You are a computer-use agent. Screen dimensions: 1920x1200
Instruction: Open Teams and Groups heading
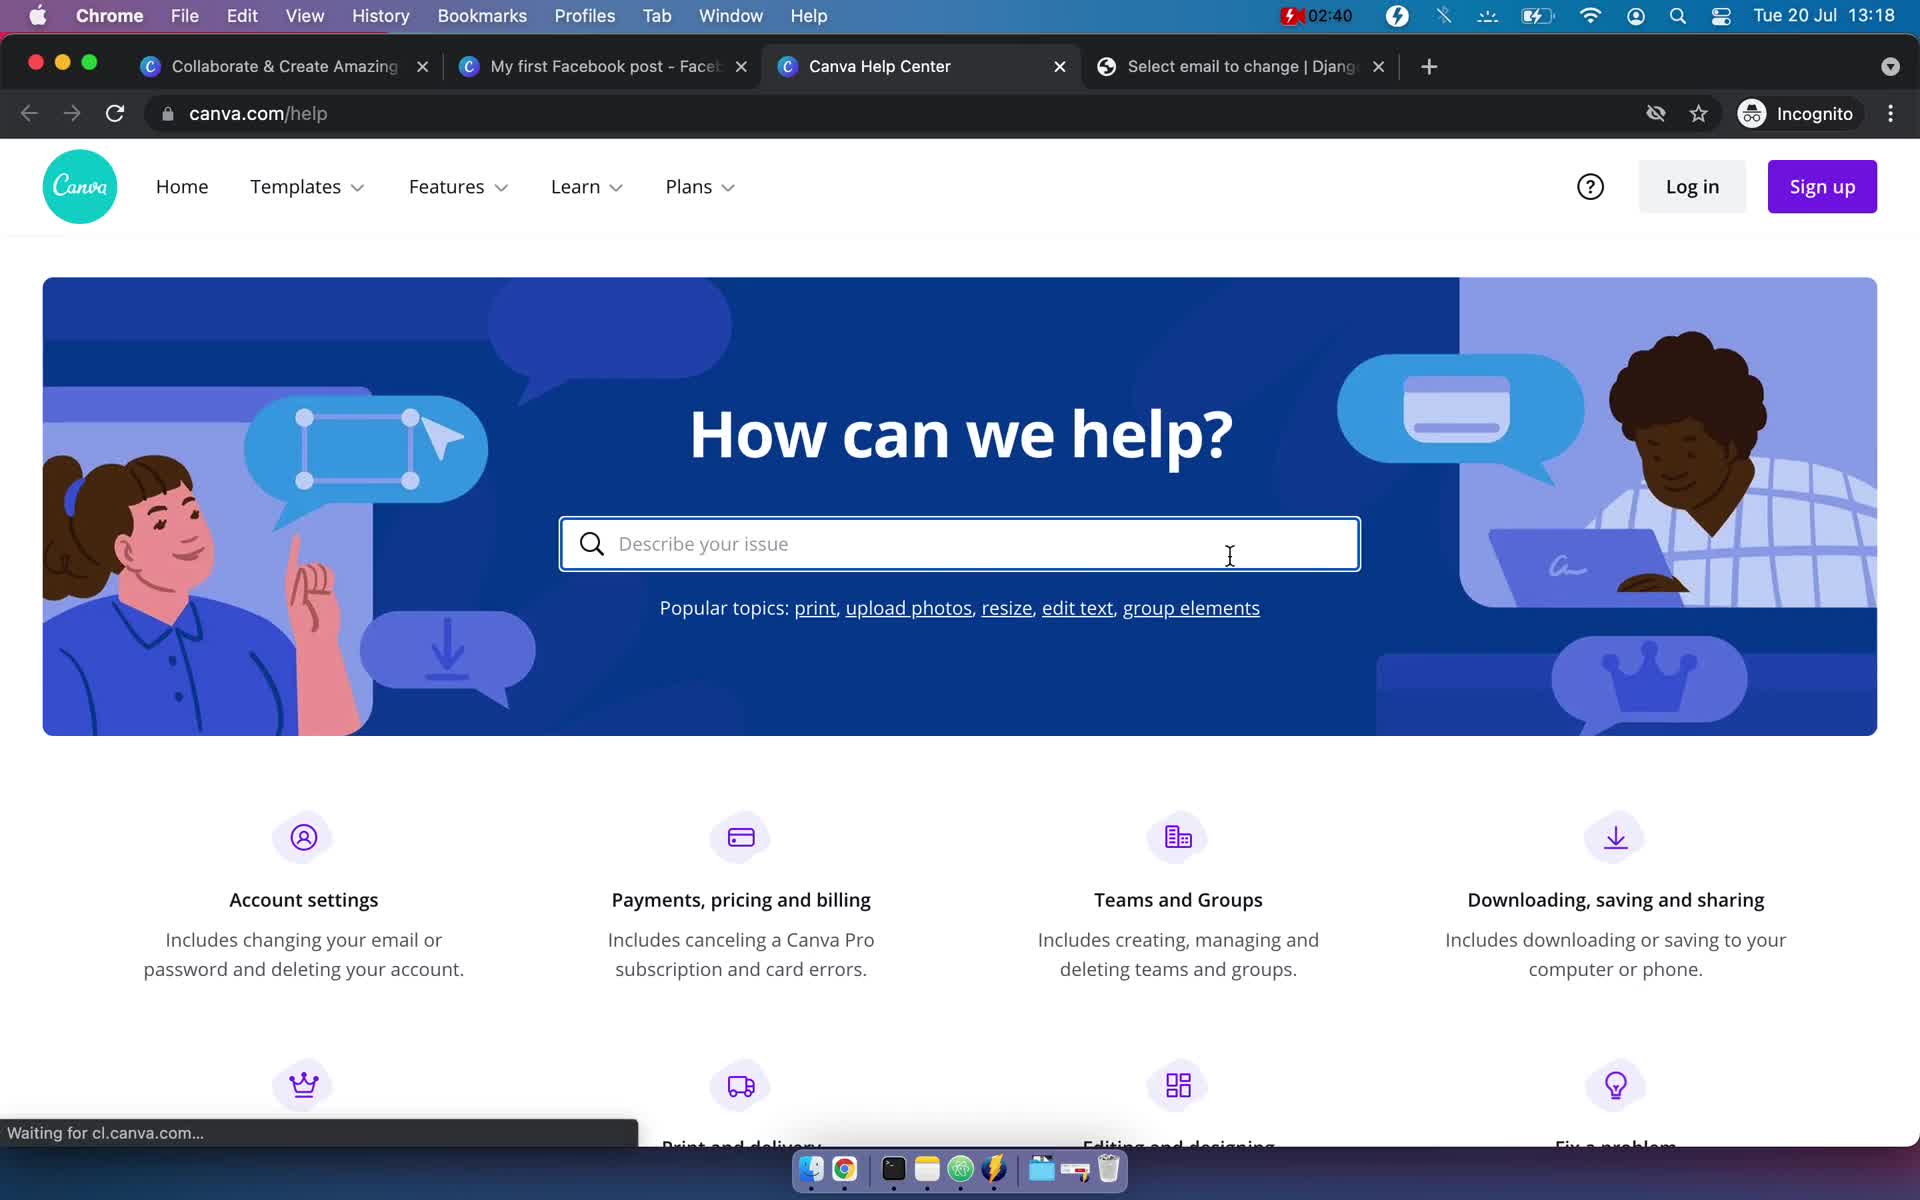tap(1178, 900)
